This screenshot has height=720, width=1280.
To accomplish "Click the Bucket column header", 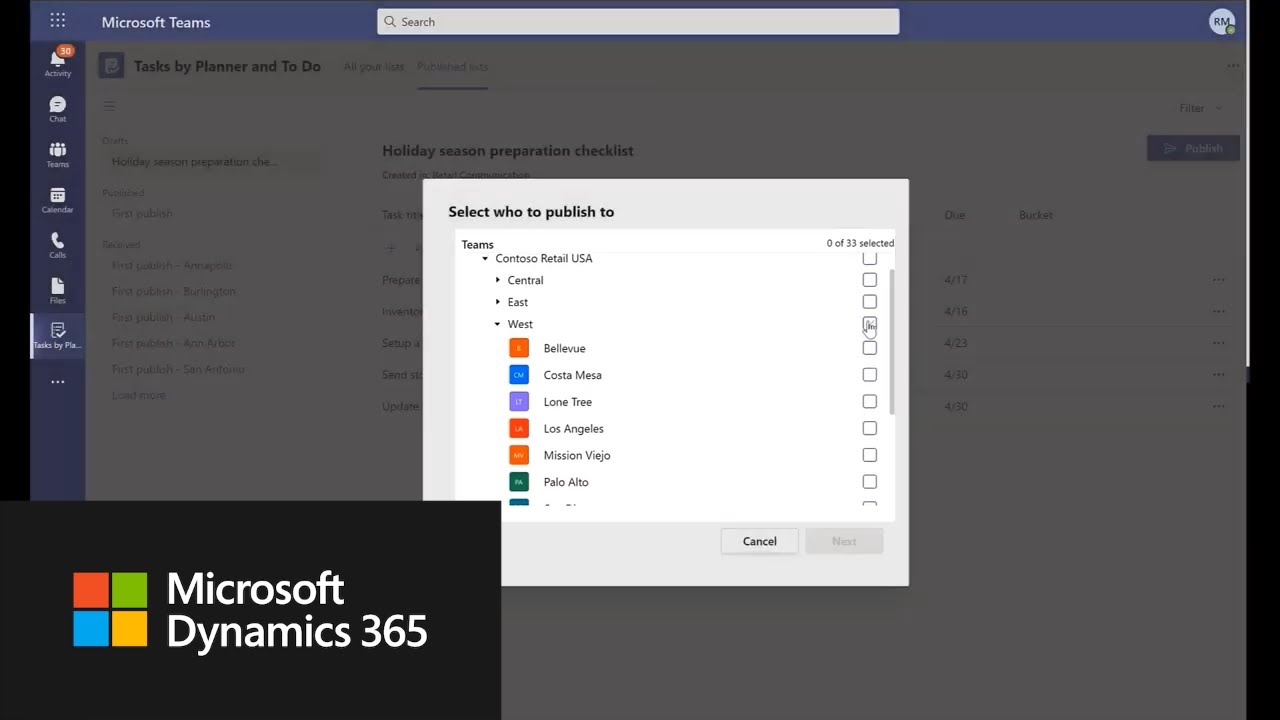I will tap(1036, 215).
